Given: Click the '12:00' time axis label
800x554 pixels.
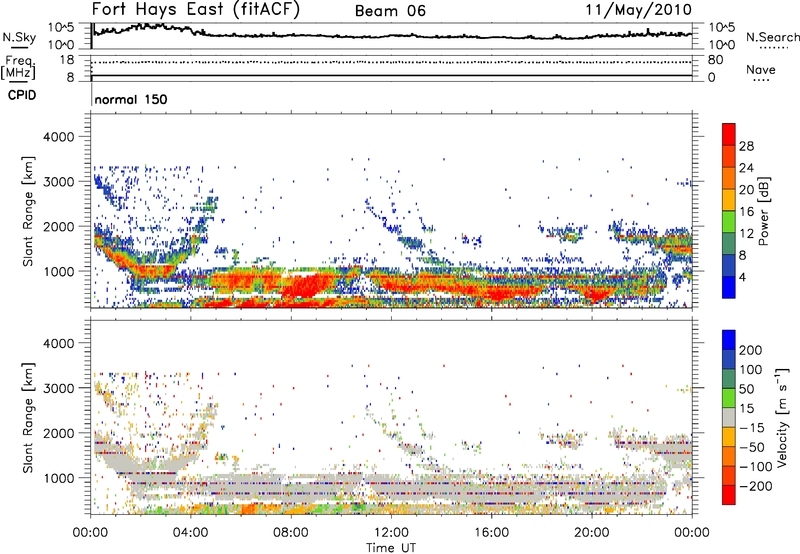Looking at the screenshot, I should point(391,533).
